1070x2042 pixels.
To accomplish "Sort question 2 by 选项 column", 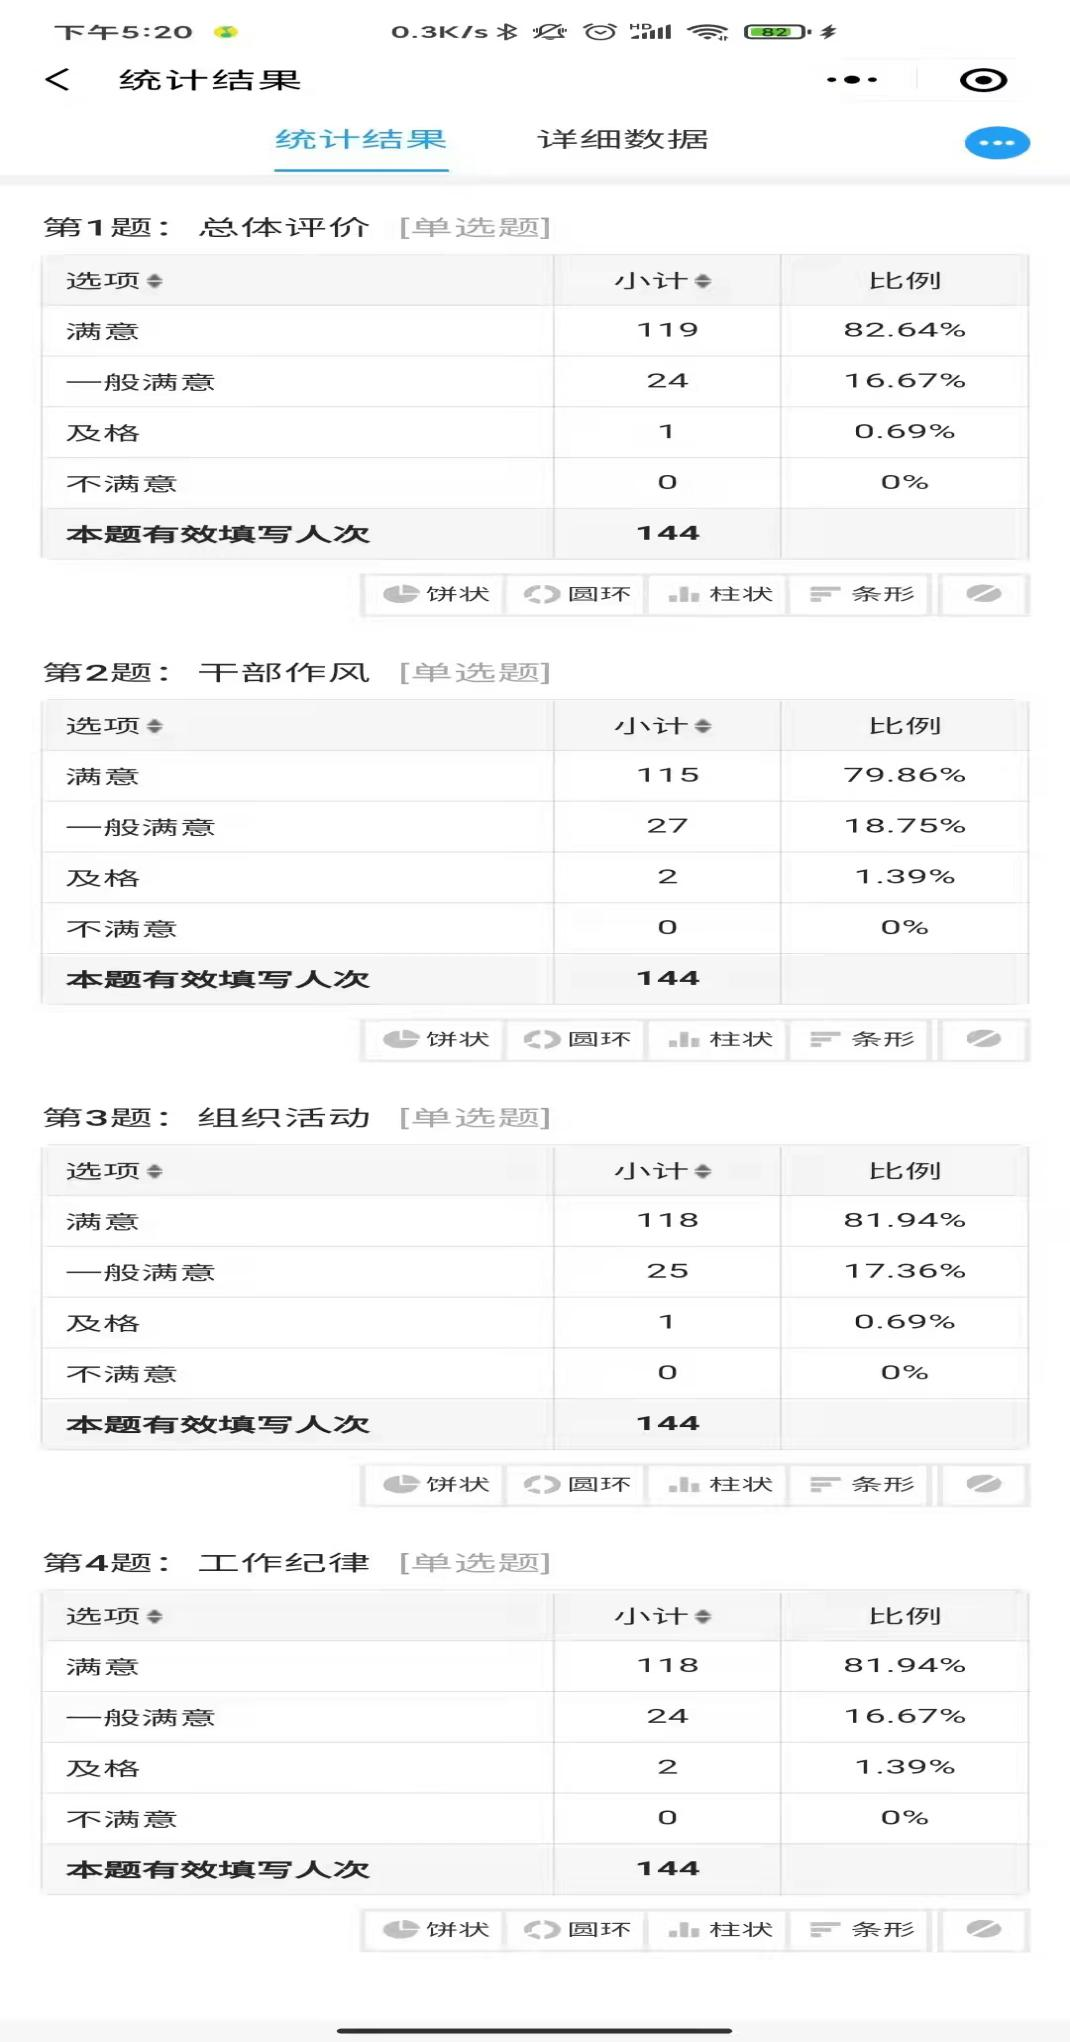I will (114, 726).
